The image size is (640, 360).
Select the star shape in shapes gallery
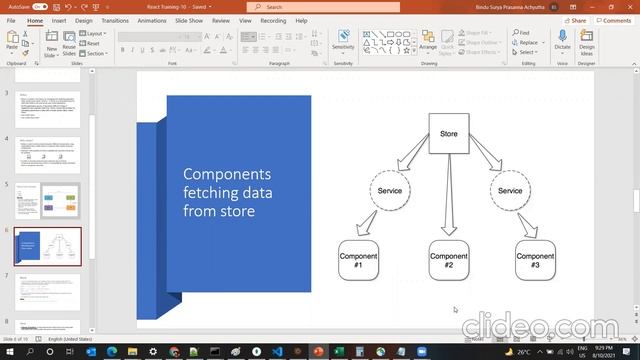click(407, 51)
